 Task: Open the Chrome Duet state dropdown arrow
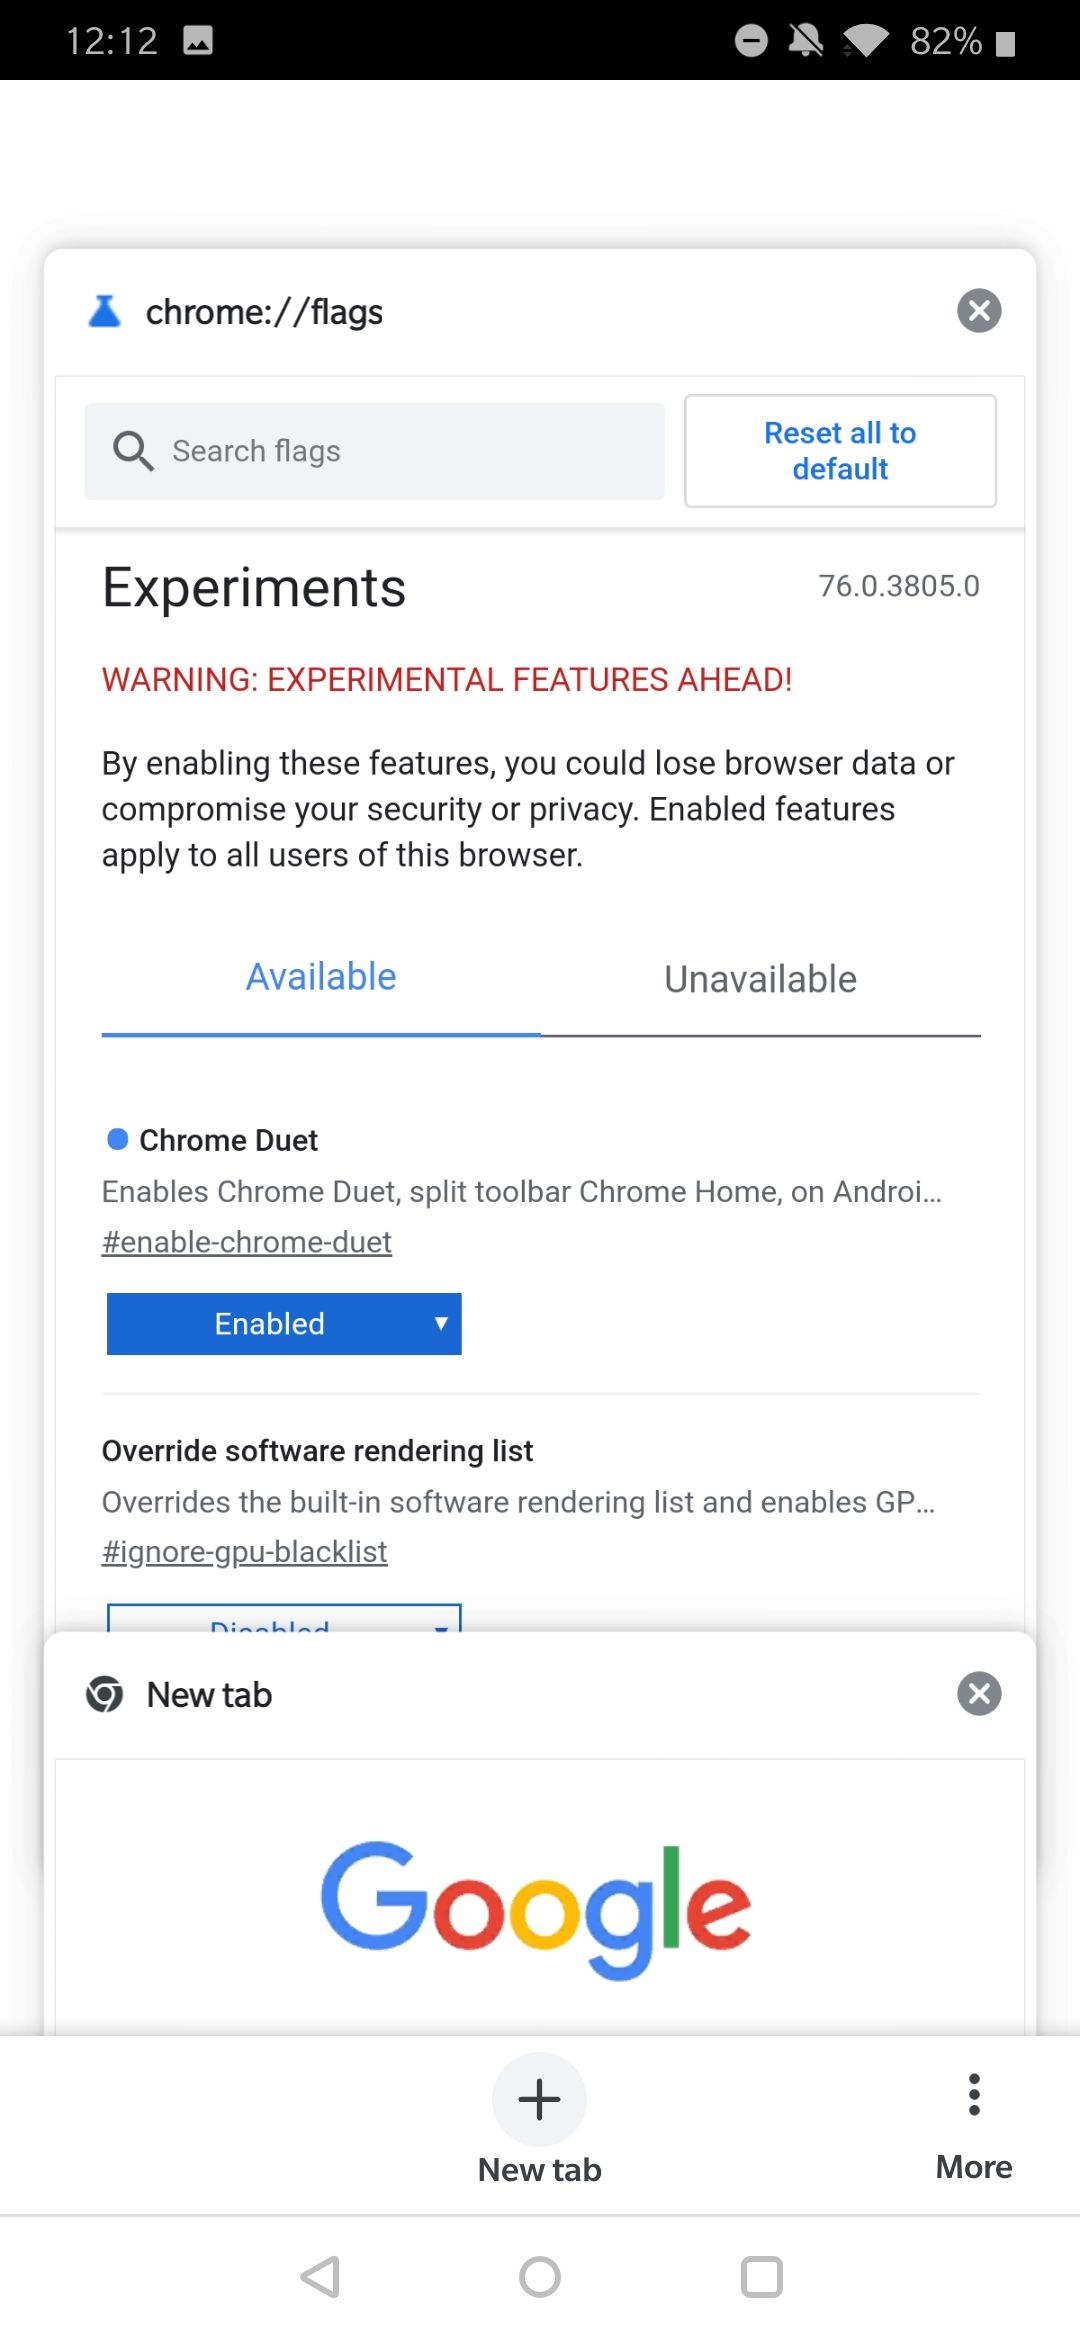(441, 1323)
